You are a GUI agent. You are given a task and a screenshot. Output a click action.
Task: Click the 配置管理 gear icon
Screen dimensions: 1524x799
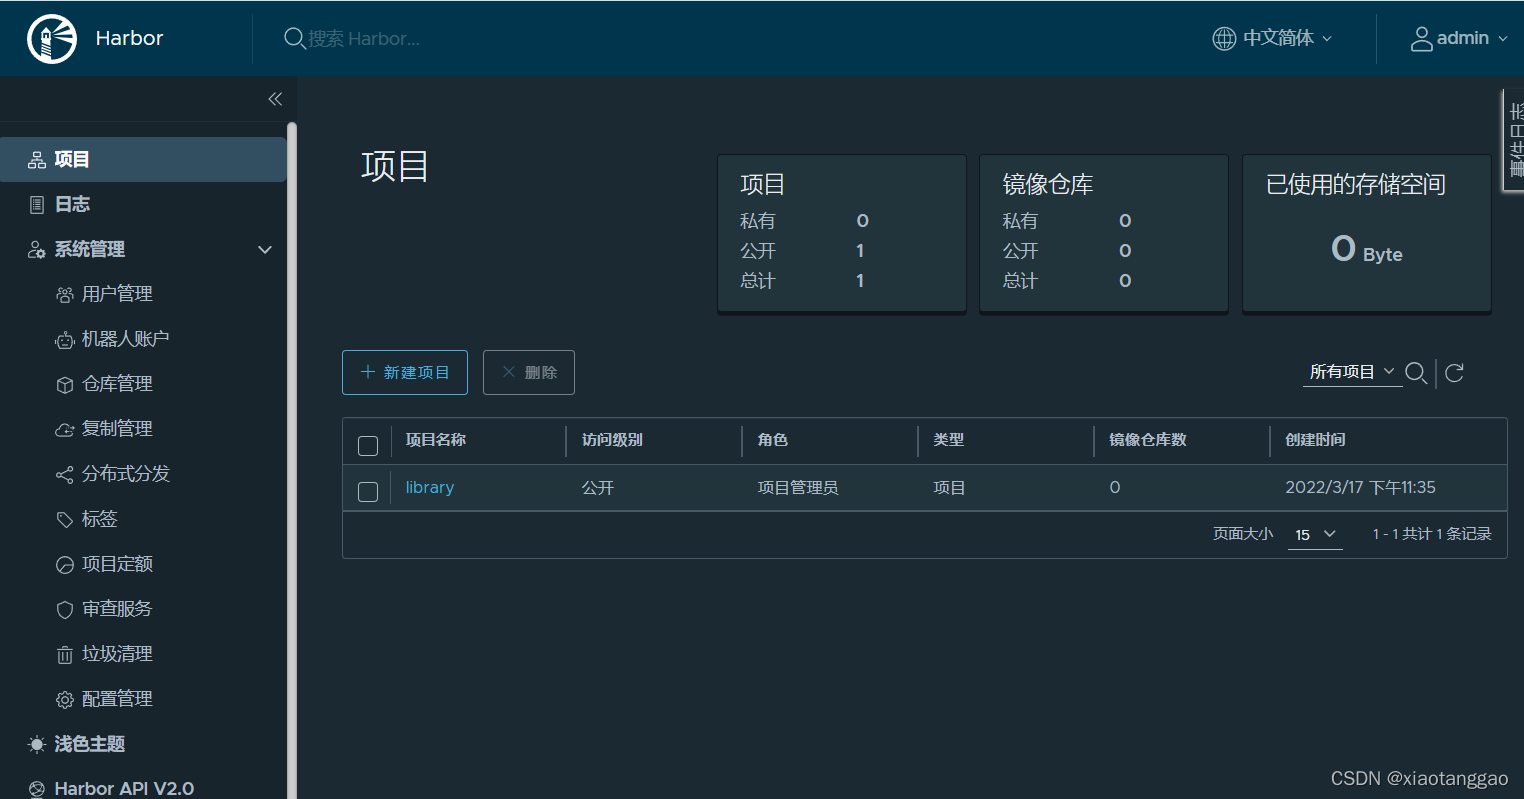(x=65, y=700)
